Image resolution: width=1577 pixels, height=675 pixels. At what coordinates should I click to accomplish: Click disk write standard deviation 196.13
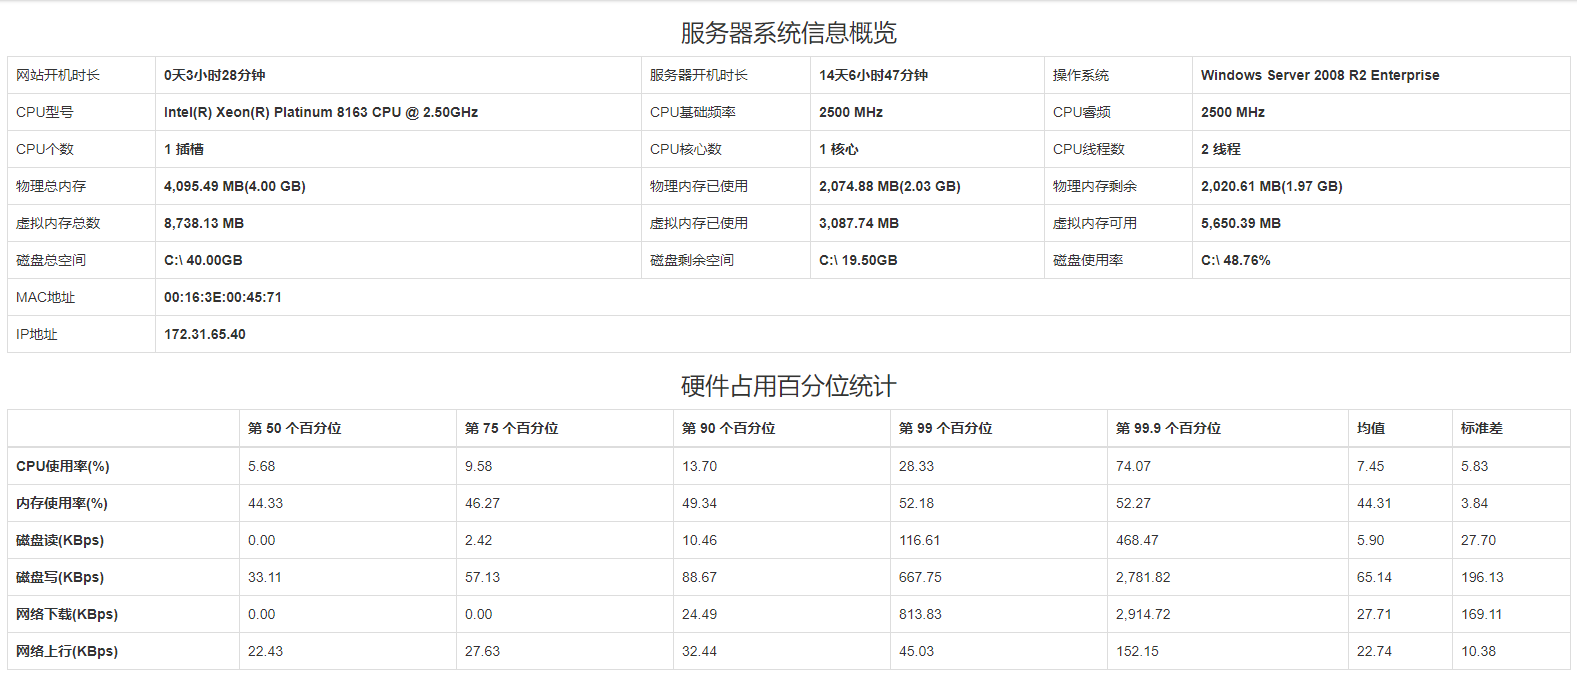(1482, 577)
